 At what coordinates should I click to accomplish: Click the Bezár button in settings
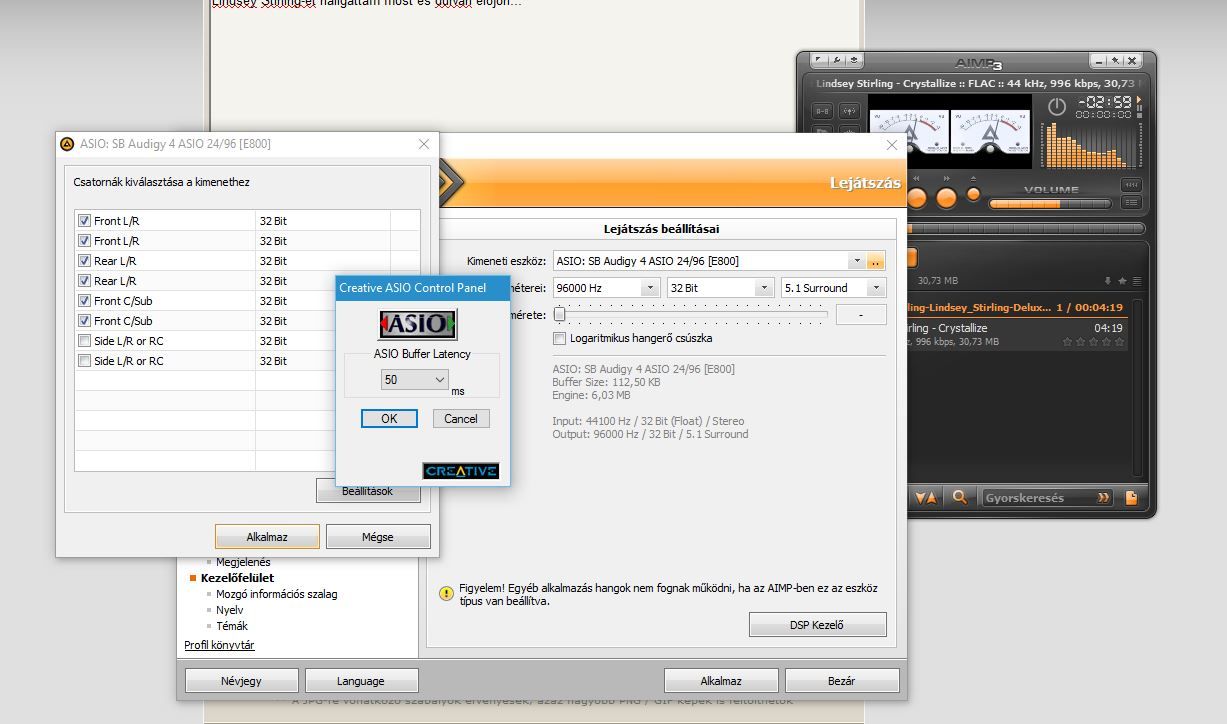point(841,681)
